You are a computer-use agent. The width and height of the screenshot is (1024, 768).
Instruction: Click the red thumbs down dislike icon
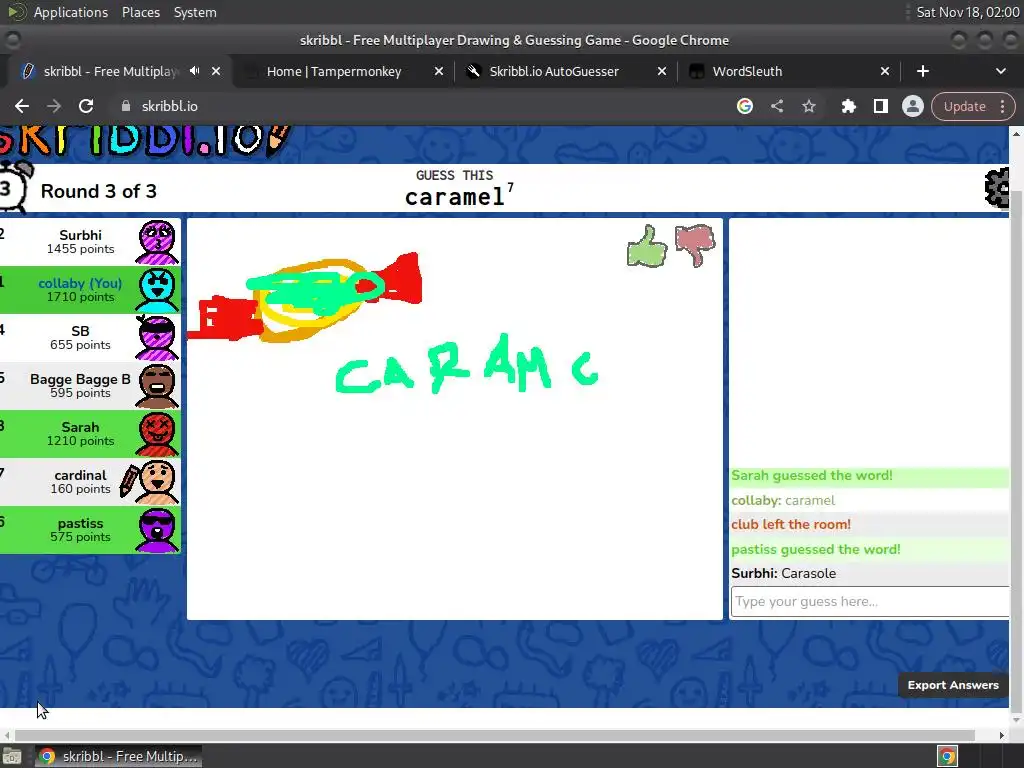(x=695, y=245)
